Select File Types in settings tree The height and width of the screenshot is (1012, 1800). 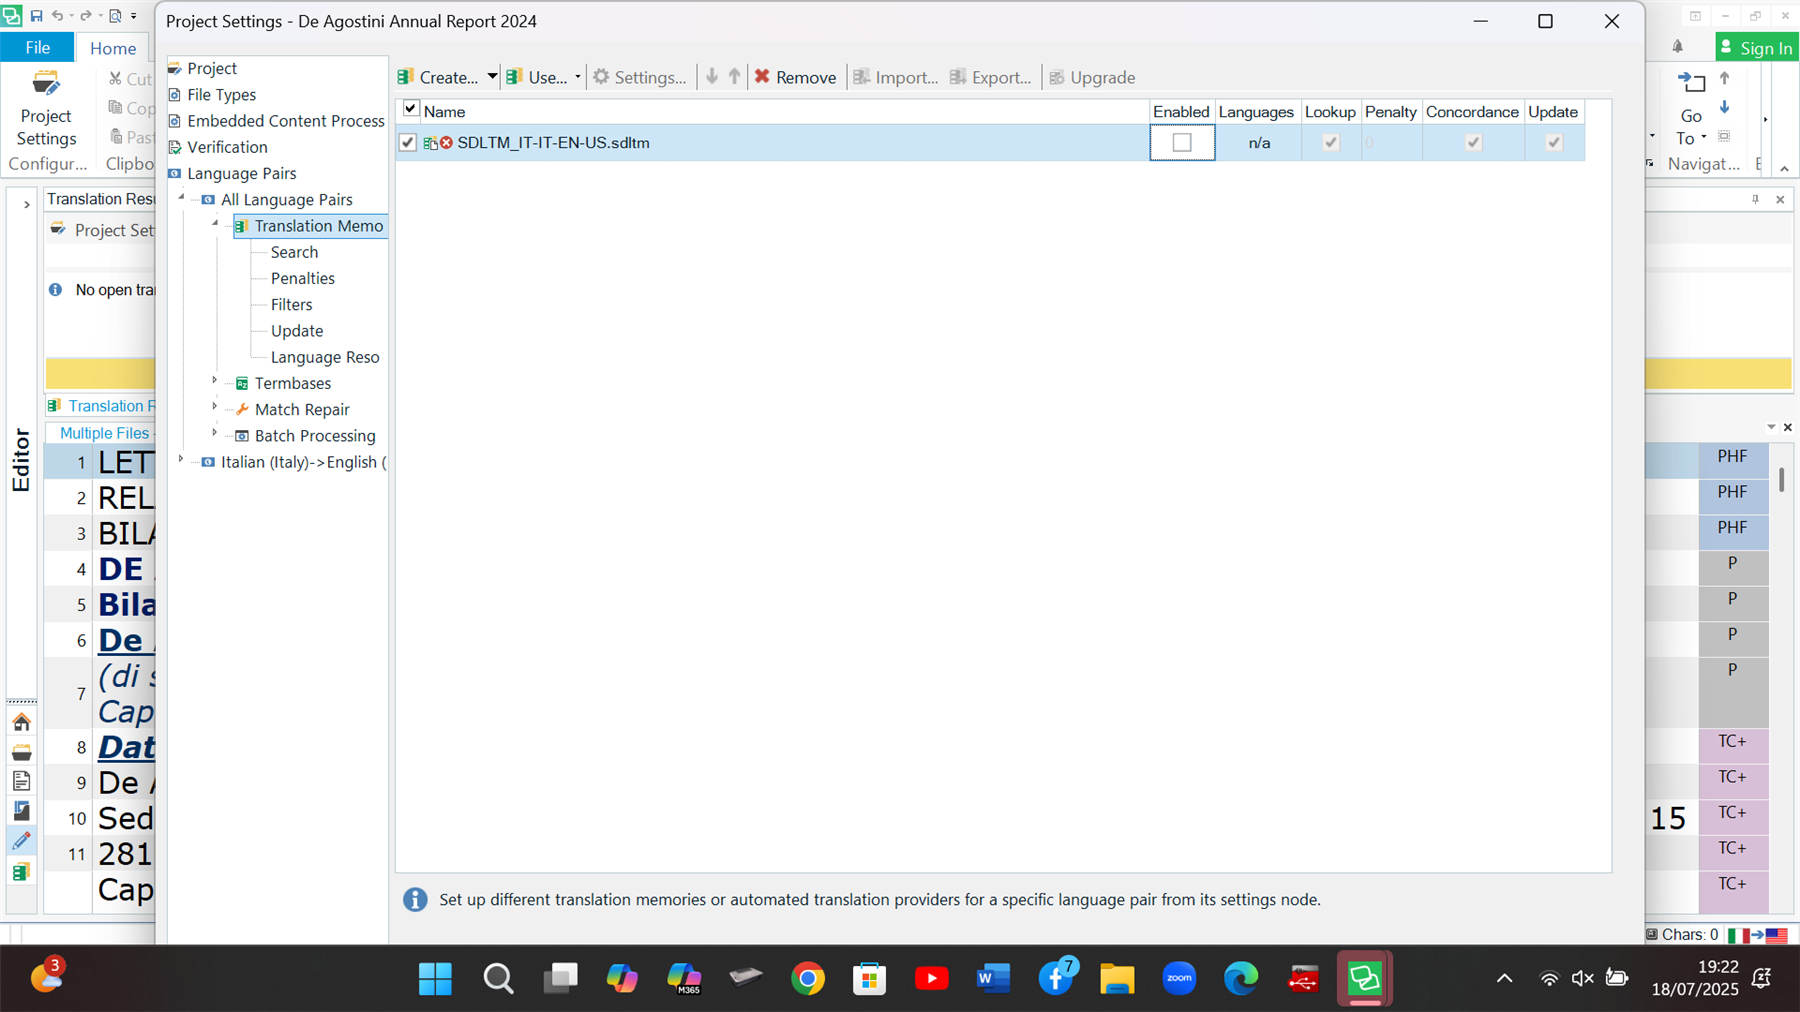click(222, 95)
